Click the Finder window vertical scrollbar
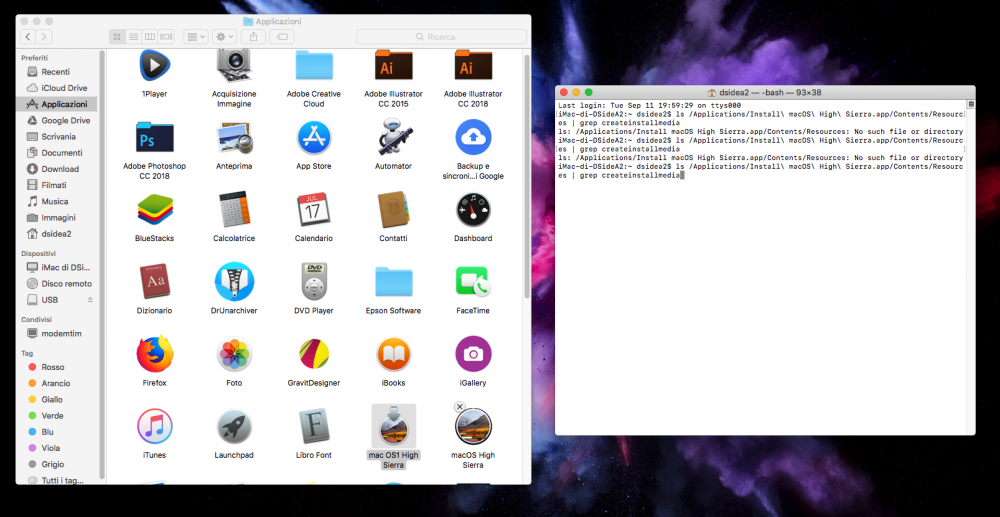 coord(527,177)
